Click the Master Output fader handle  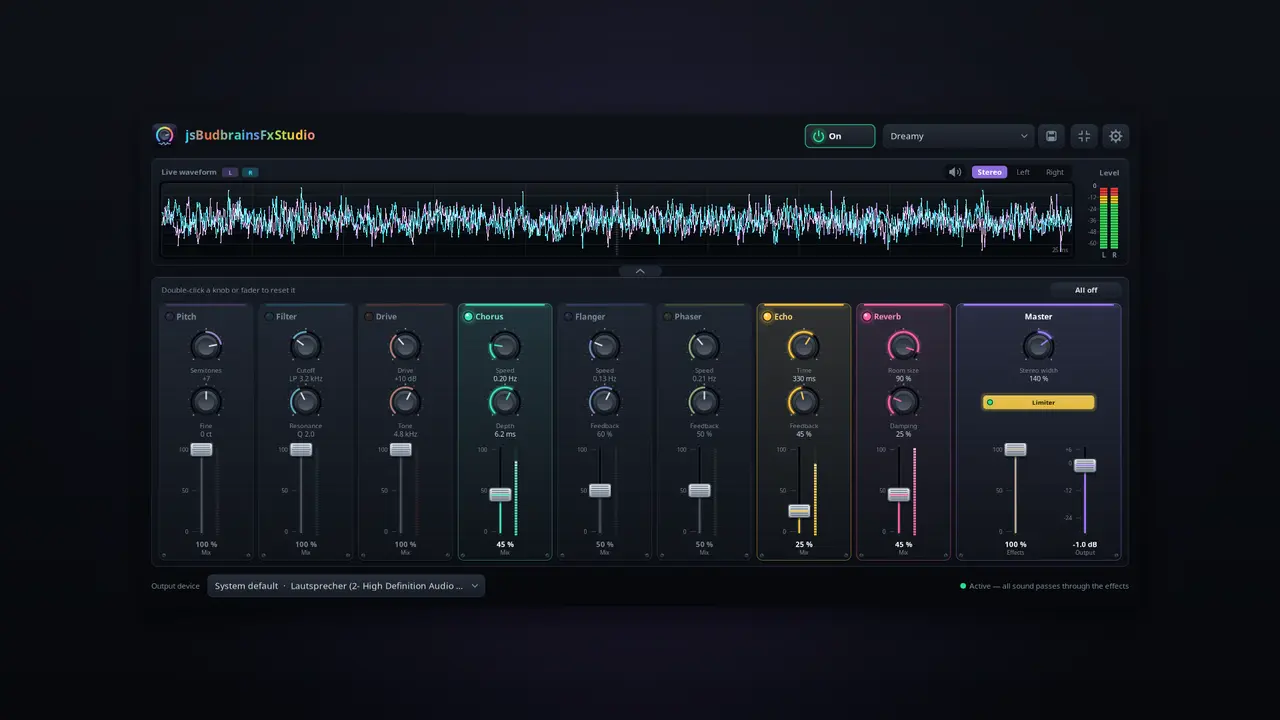pos(1085,465)
